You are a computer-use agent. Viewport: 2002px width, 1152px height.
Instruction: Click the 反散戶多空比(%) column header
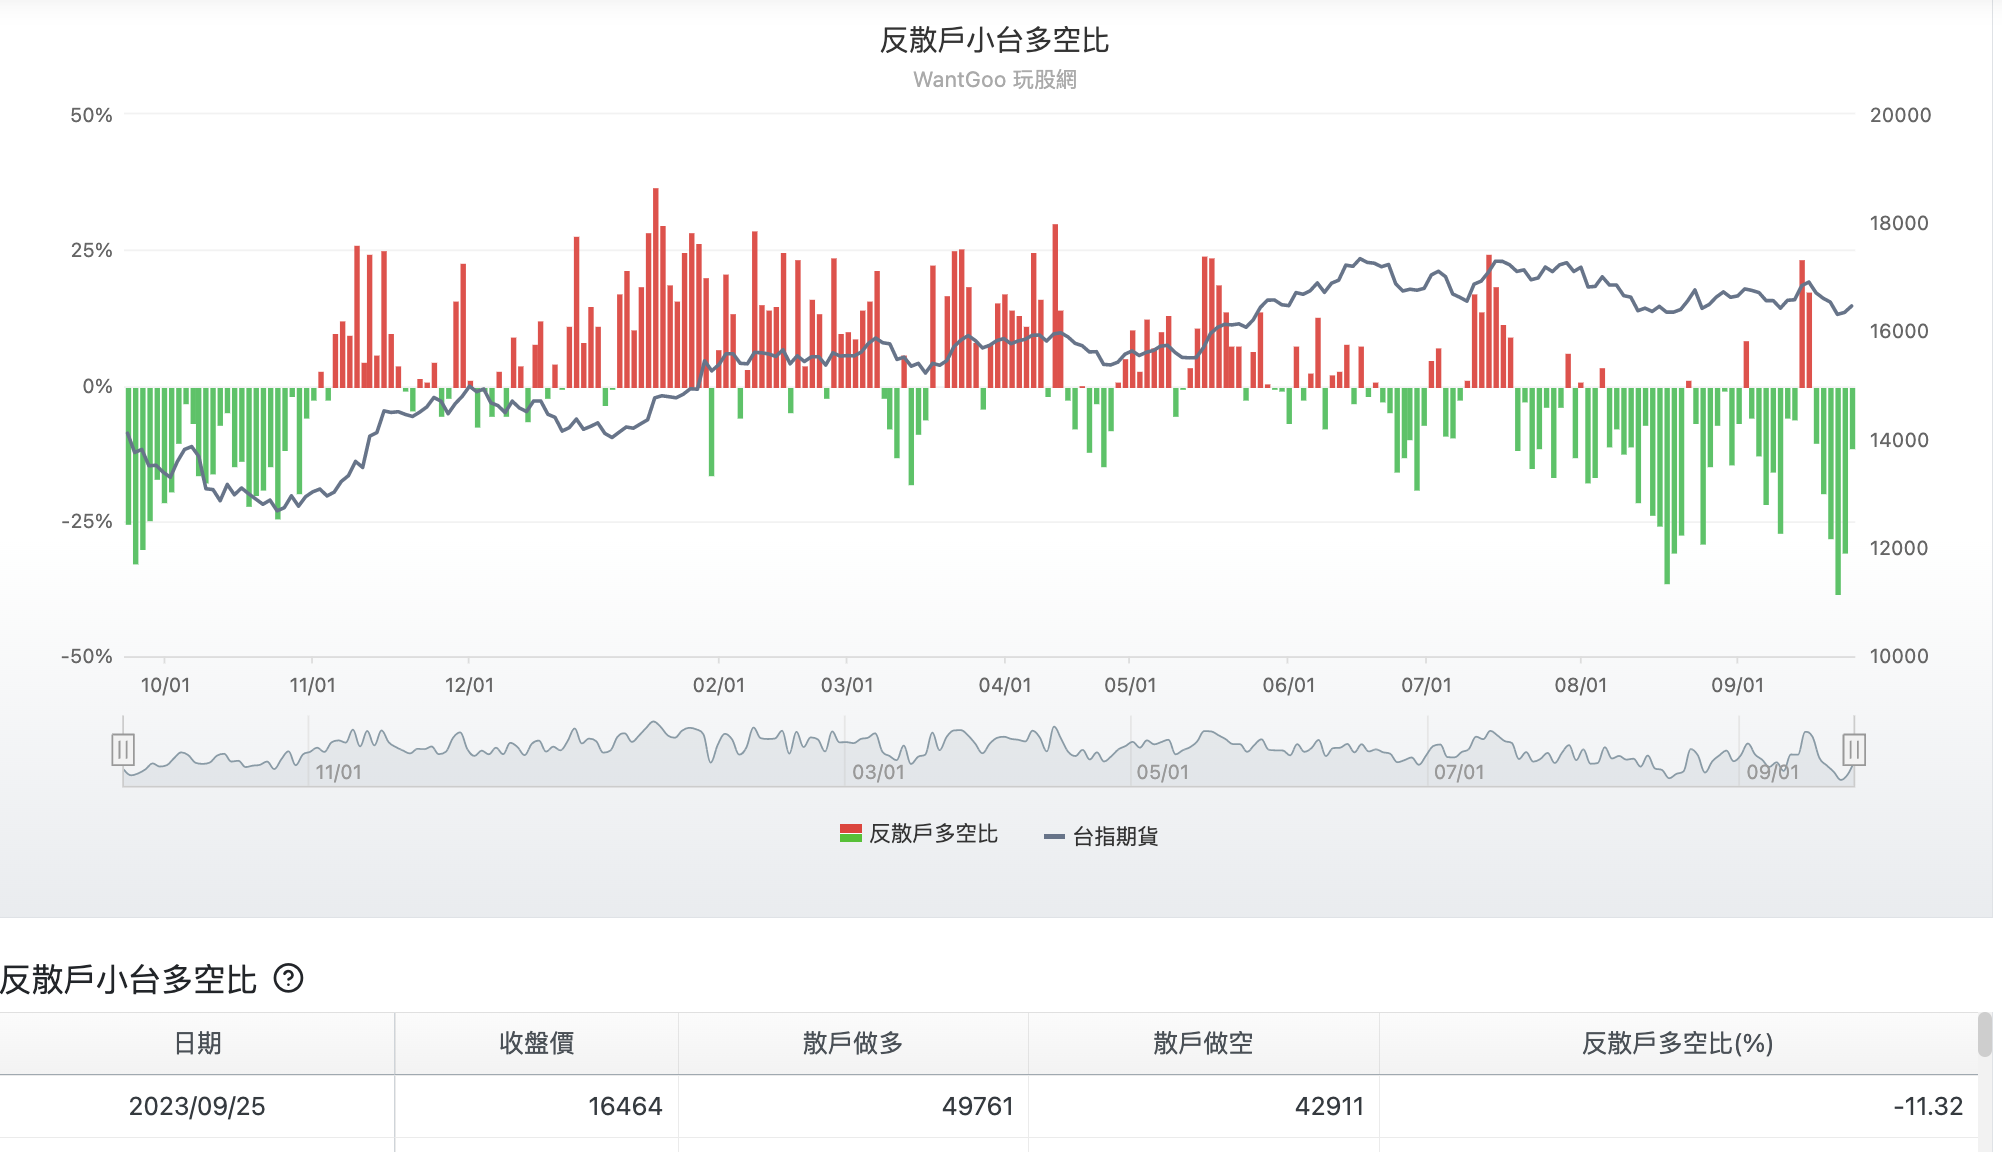[x=1677, y=1043]
